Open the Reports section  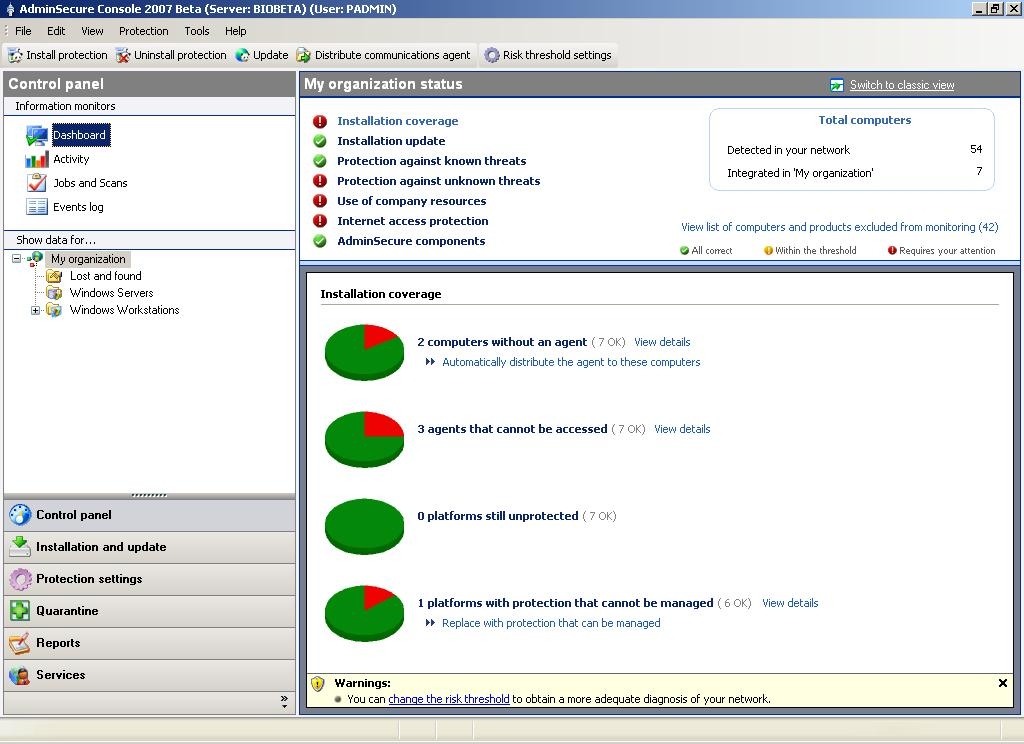pos(57,643)
